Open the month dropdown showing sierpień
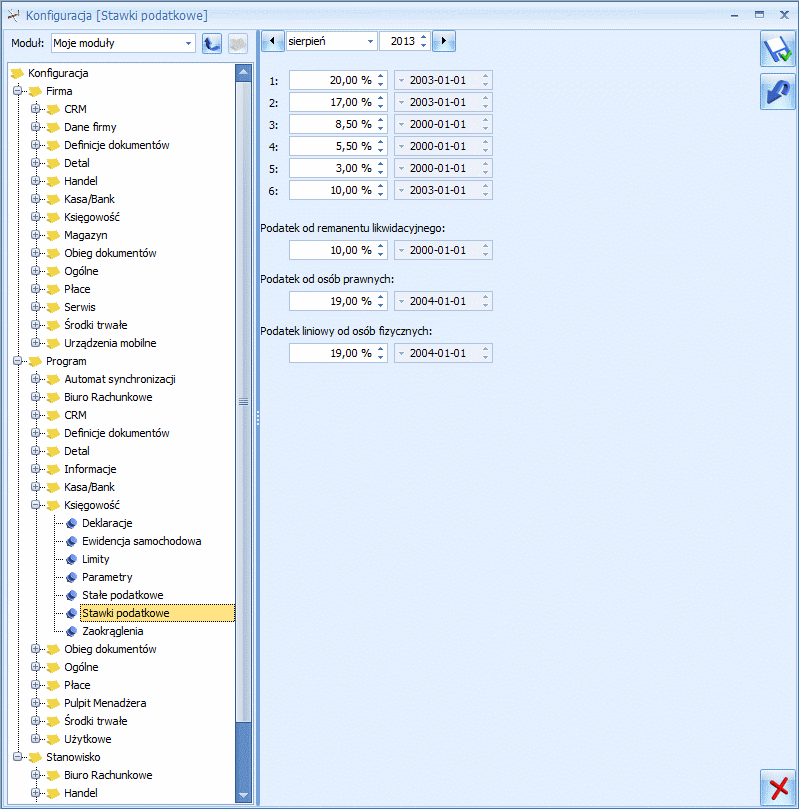 (370, 41)
